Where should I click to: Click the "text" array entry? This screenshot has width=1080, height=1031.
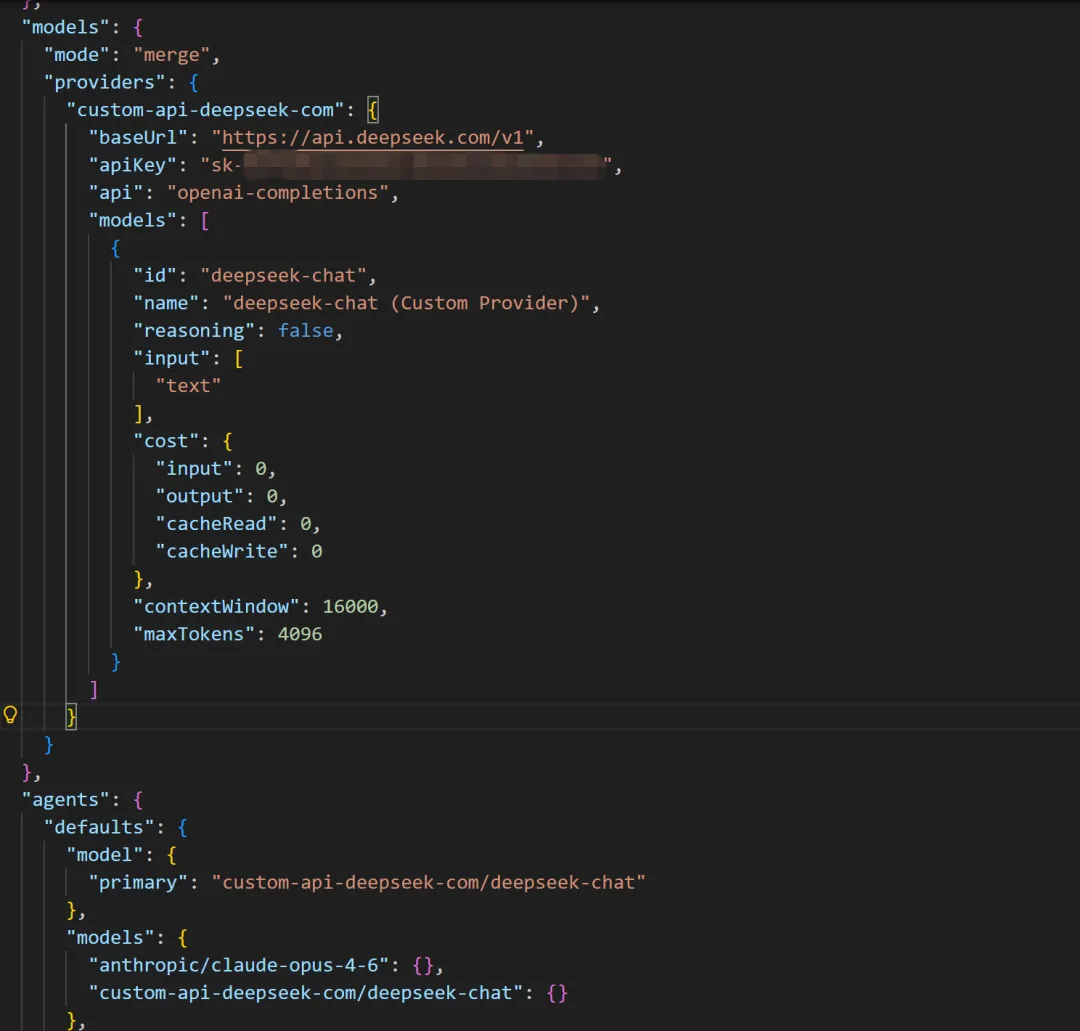(188, 386)
